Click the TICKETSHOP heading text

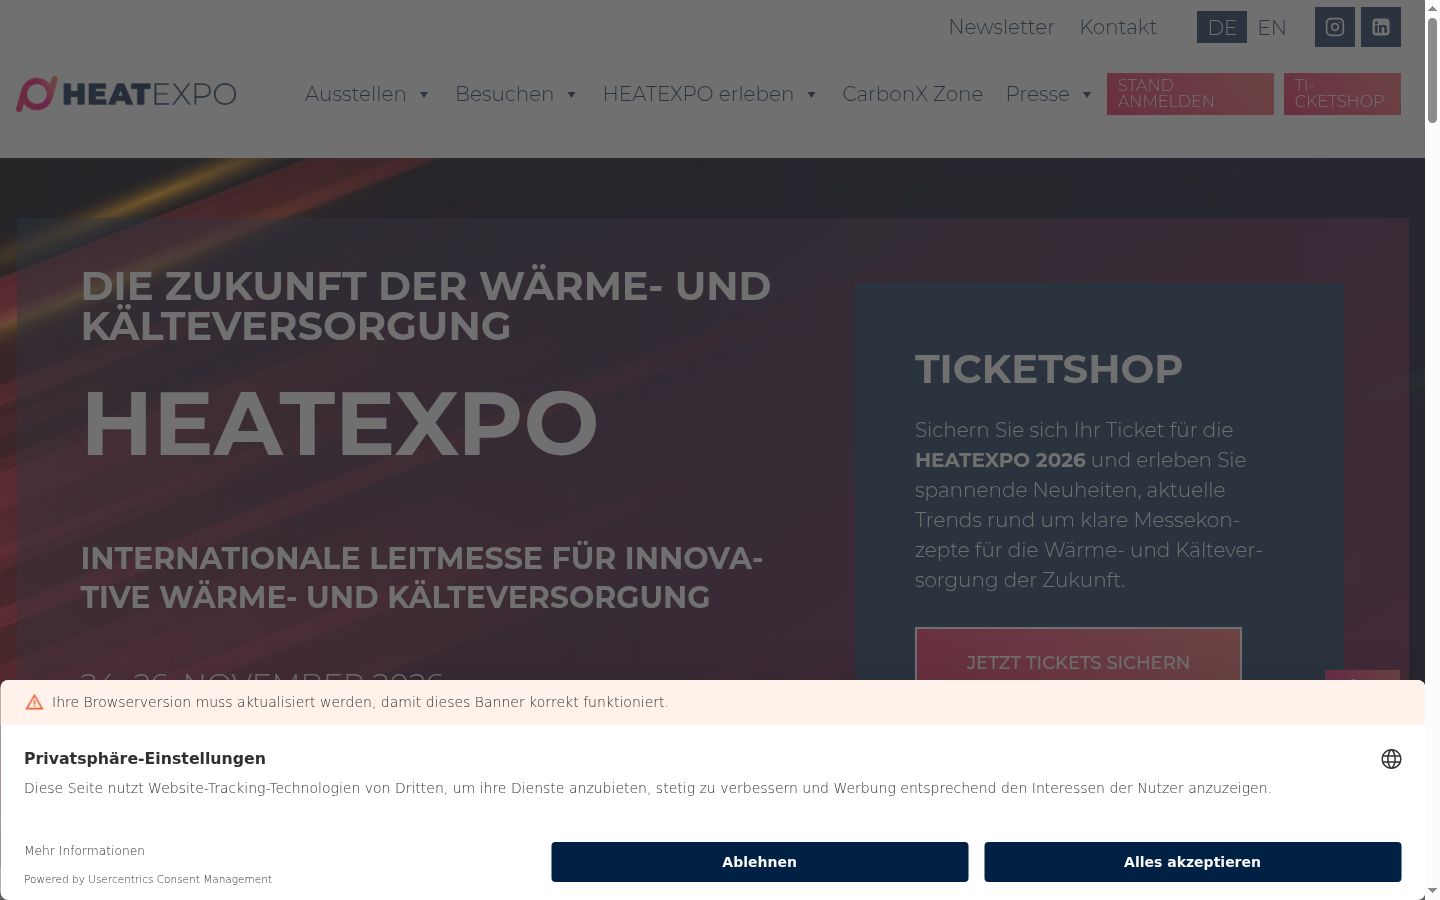pyautogui.click(x=1048, y=369)
